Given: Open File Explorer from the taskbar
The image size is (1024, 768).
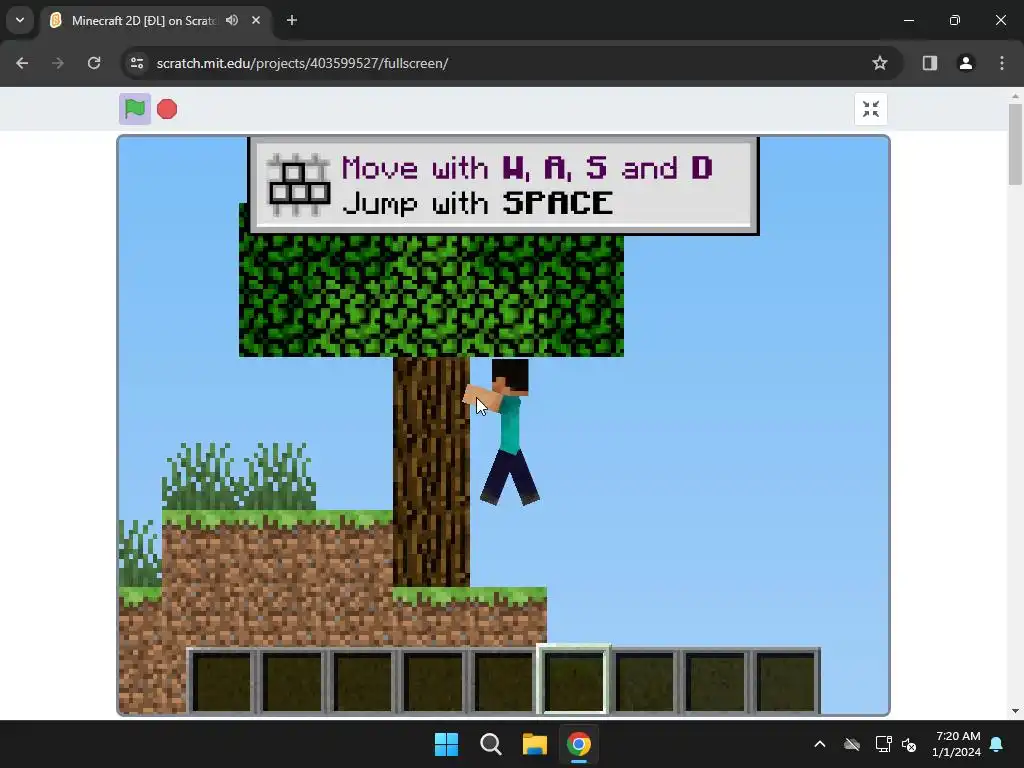Looking at the screenshot, I should tap(535, 744).
